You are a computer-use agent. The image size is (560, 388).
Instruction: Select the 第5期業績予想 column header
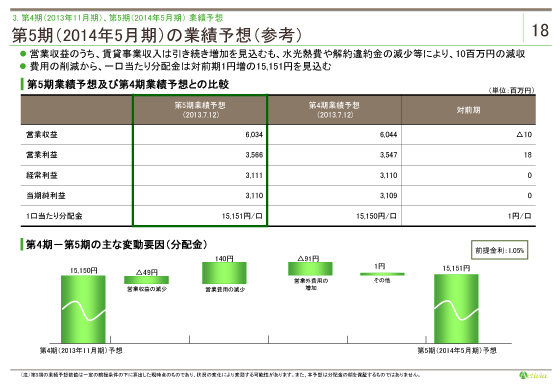(x=200, y=110)
